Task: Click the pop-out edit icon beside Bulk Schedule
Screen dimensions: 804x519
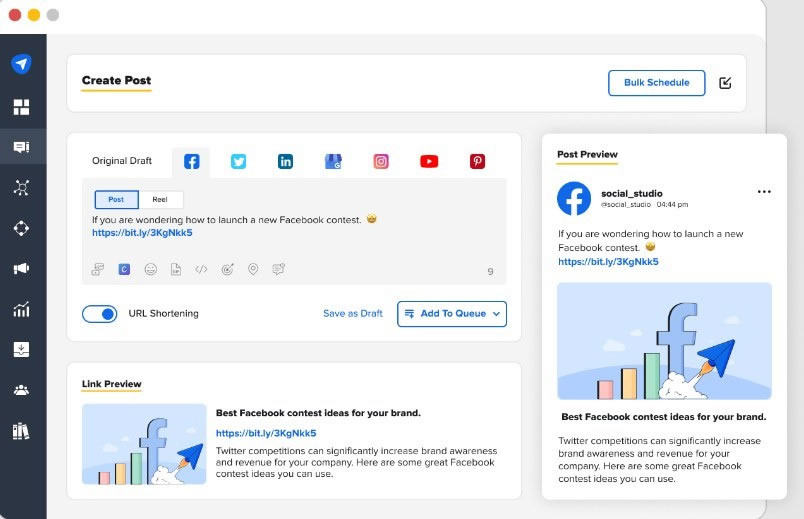Action: pos(725,83)
